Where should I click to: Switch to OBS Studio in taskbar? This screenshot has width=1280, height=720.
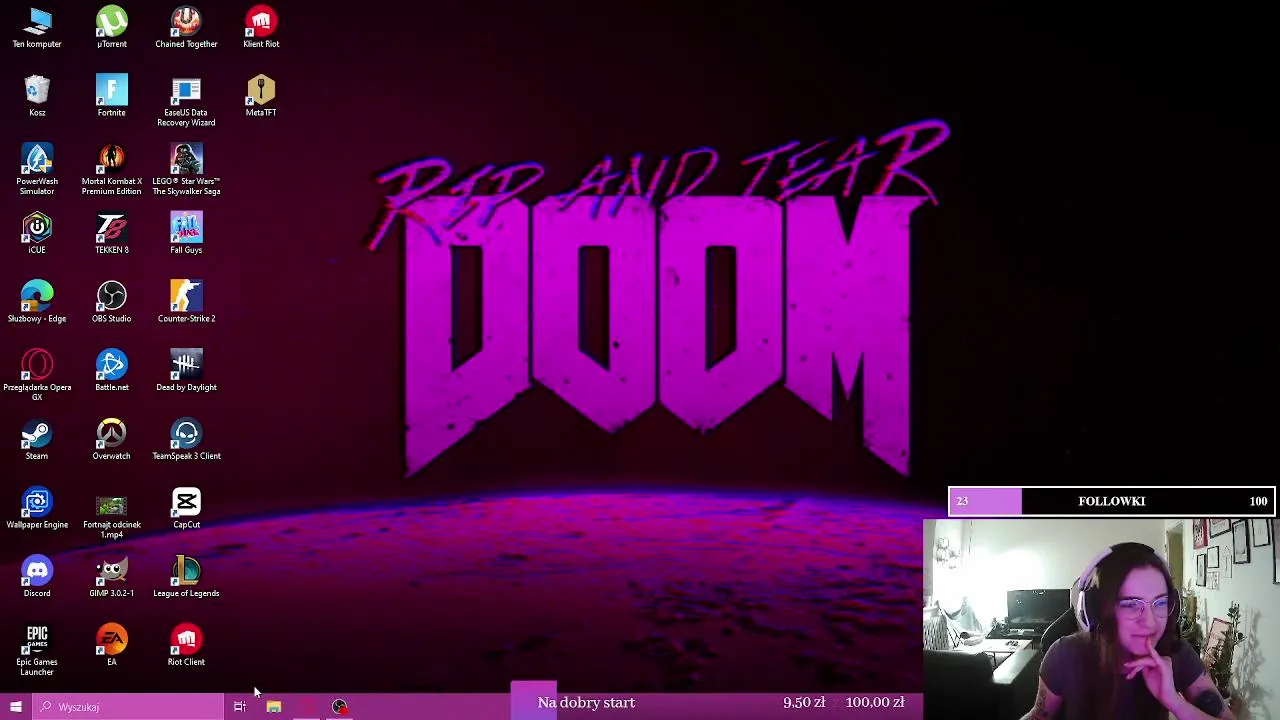340,707
